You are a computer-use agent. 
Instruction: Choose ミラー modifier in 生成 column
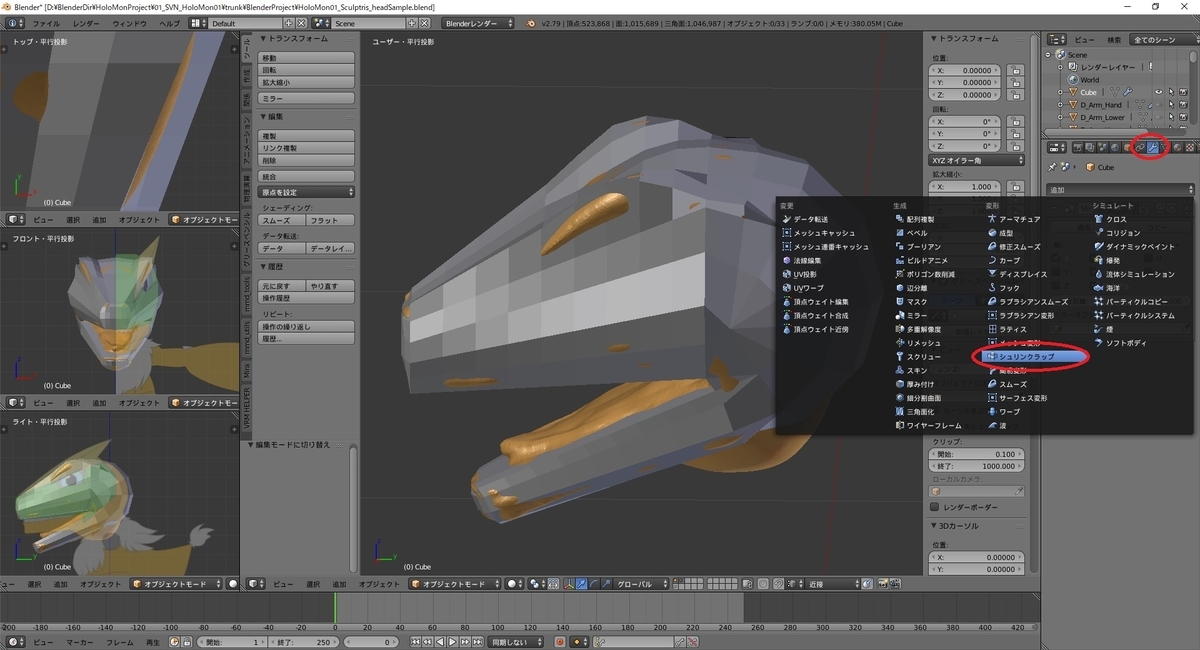(915, 315)
